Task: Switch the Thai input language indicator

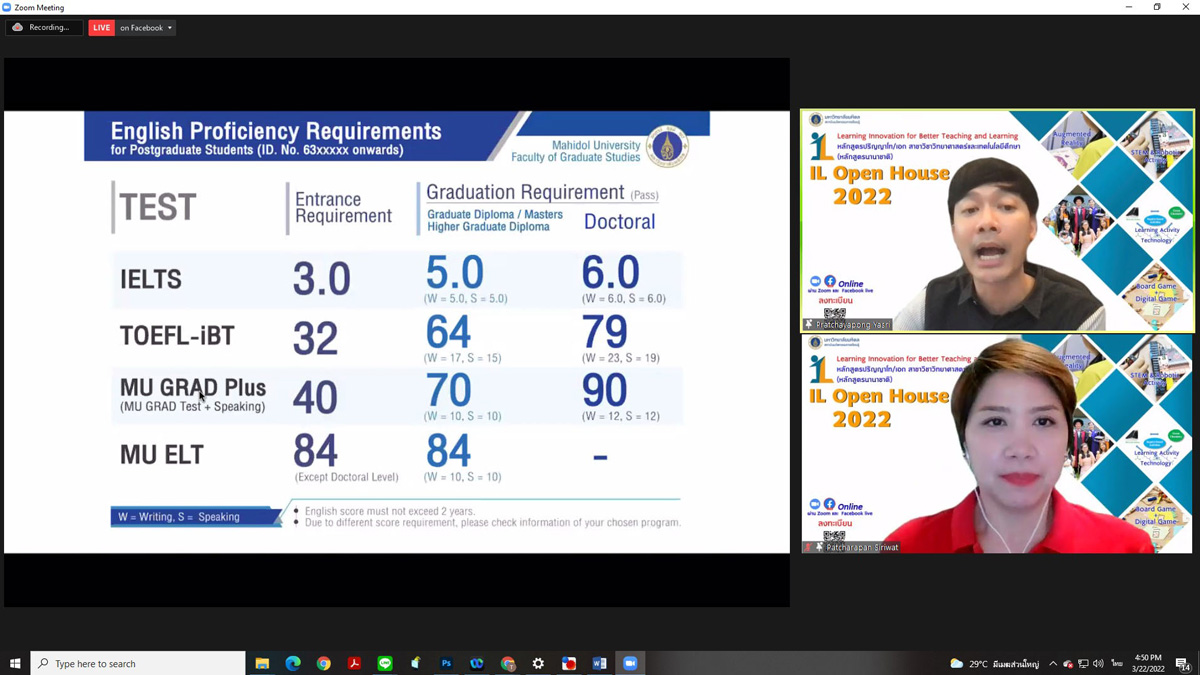Action: tap(1116, 664)
